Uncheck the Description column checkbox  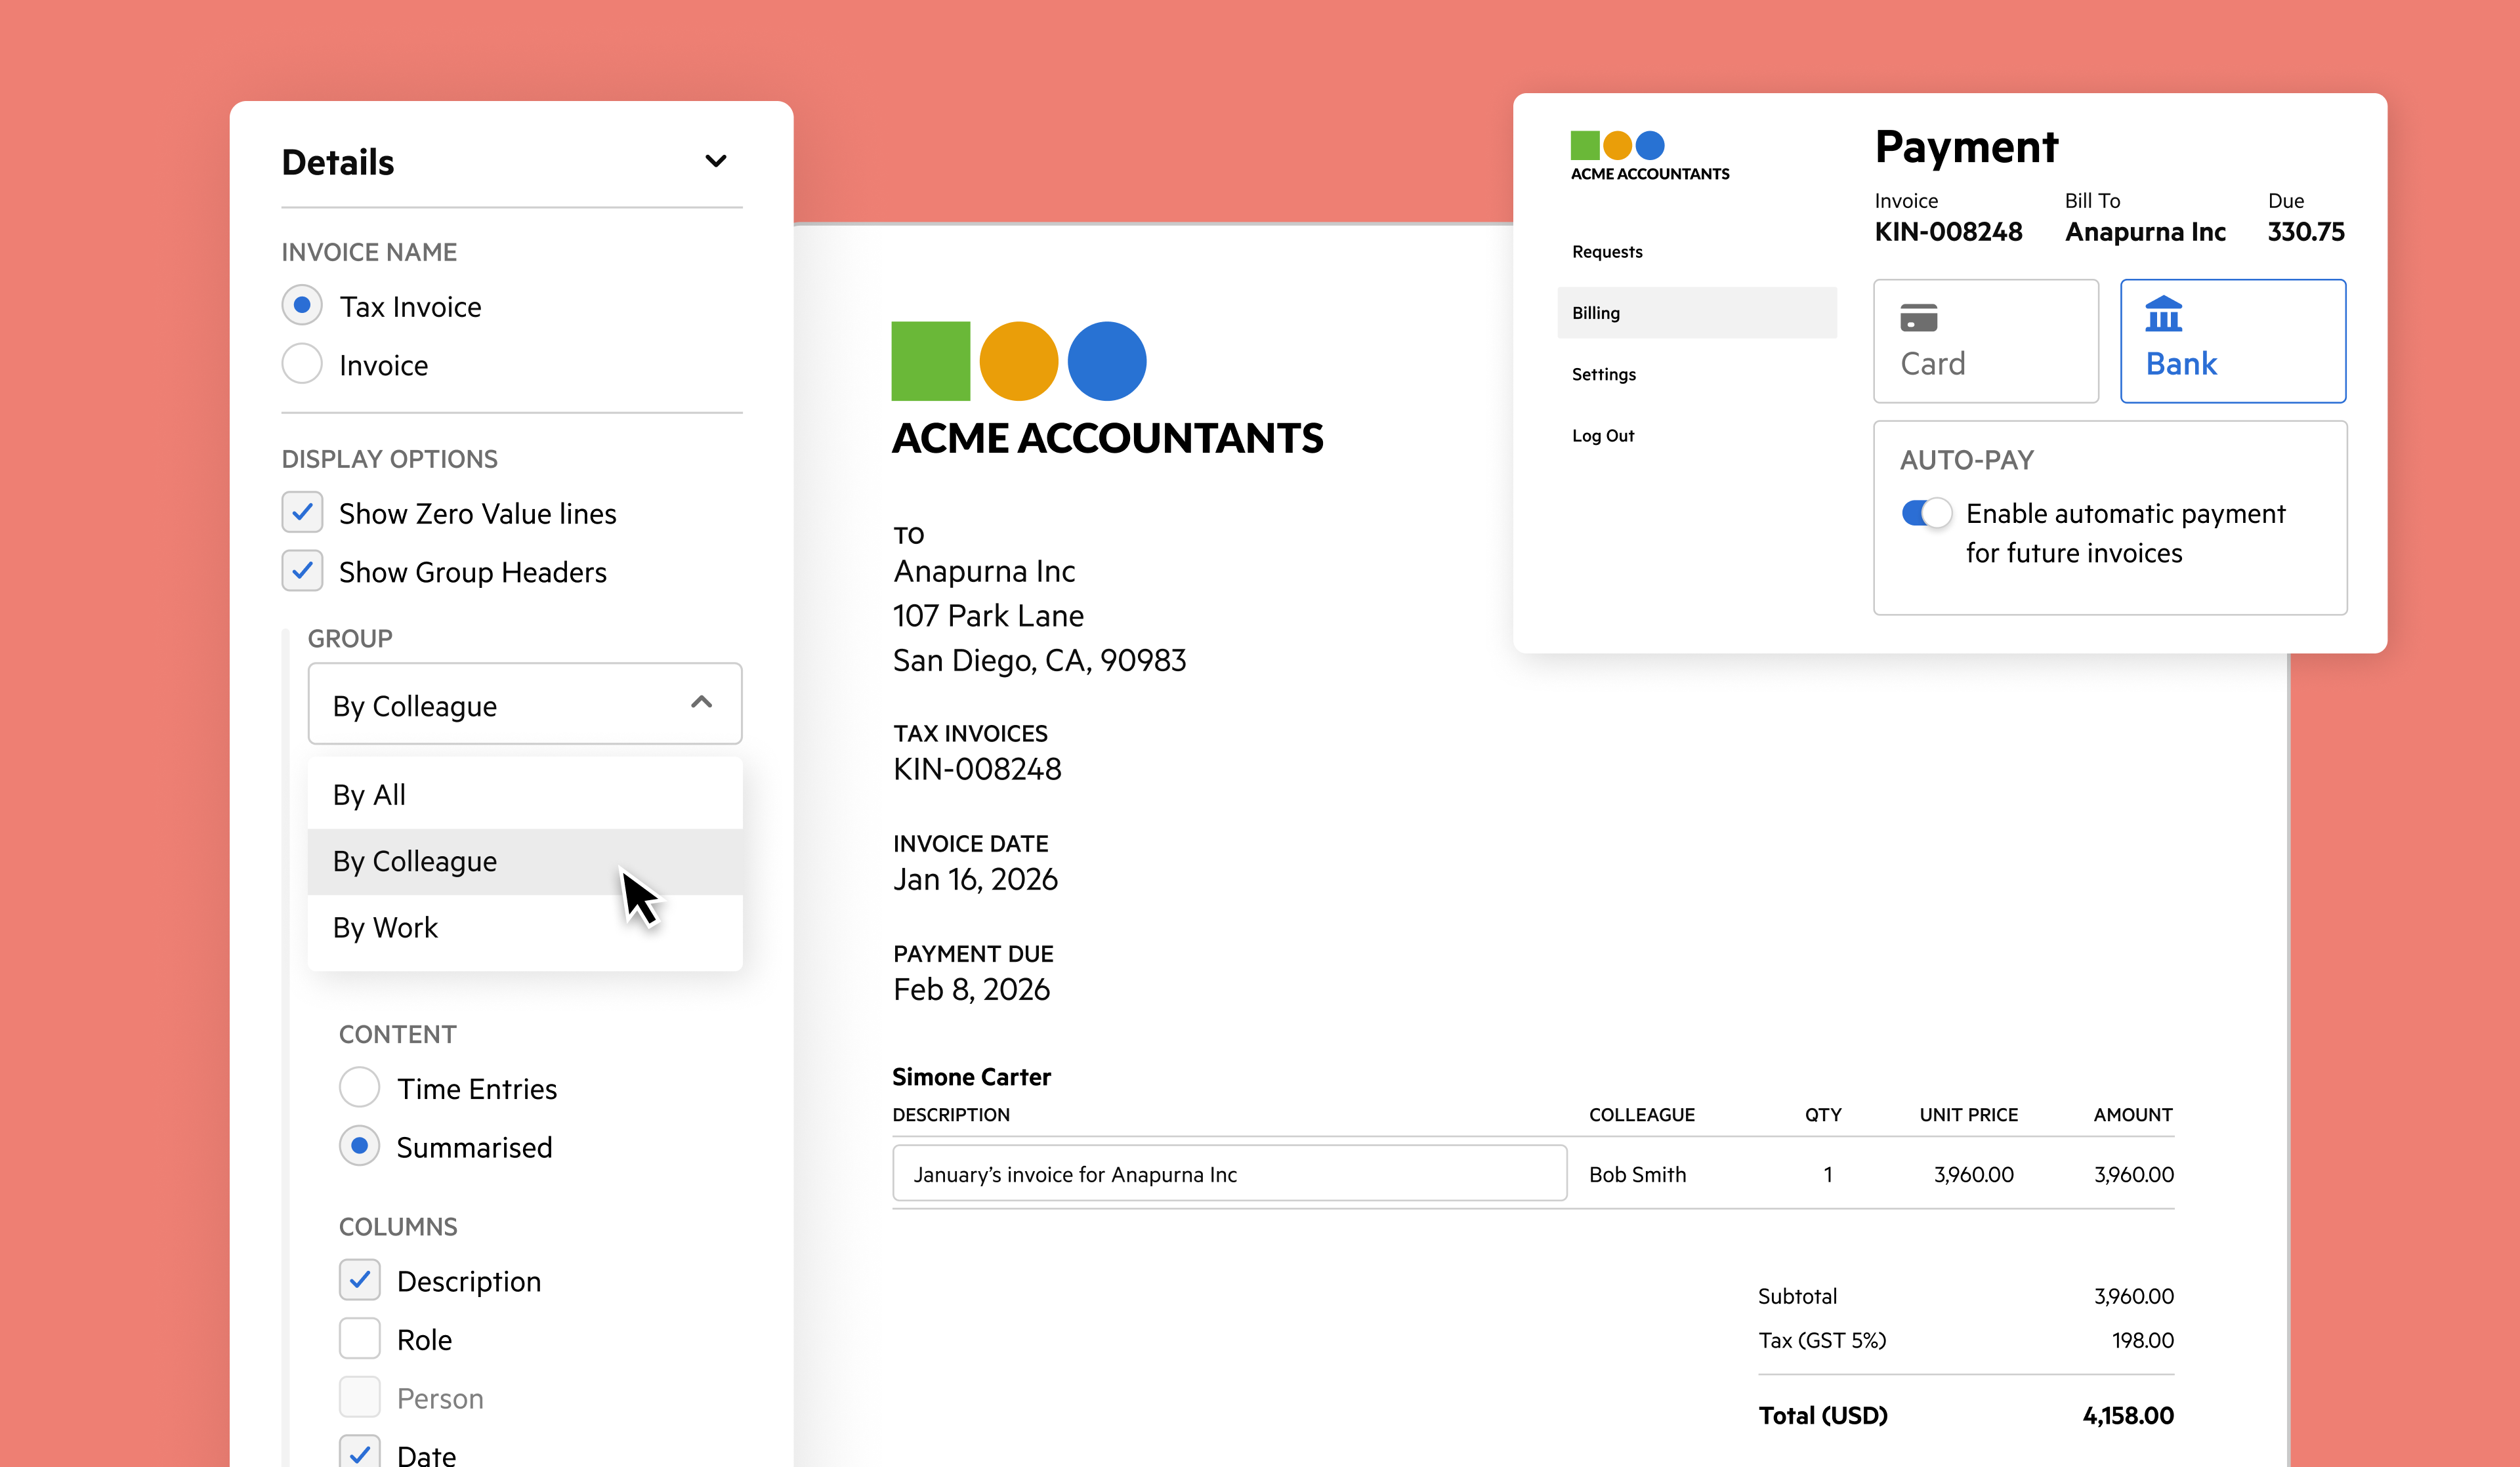click(x=359, y=1281)
